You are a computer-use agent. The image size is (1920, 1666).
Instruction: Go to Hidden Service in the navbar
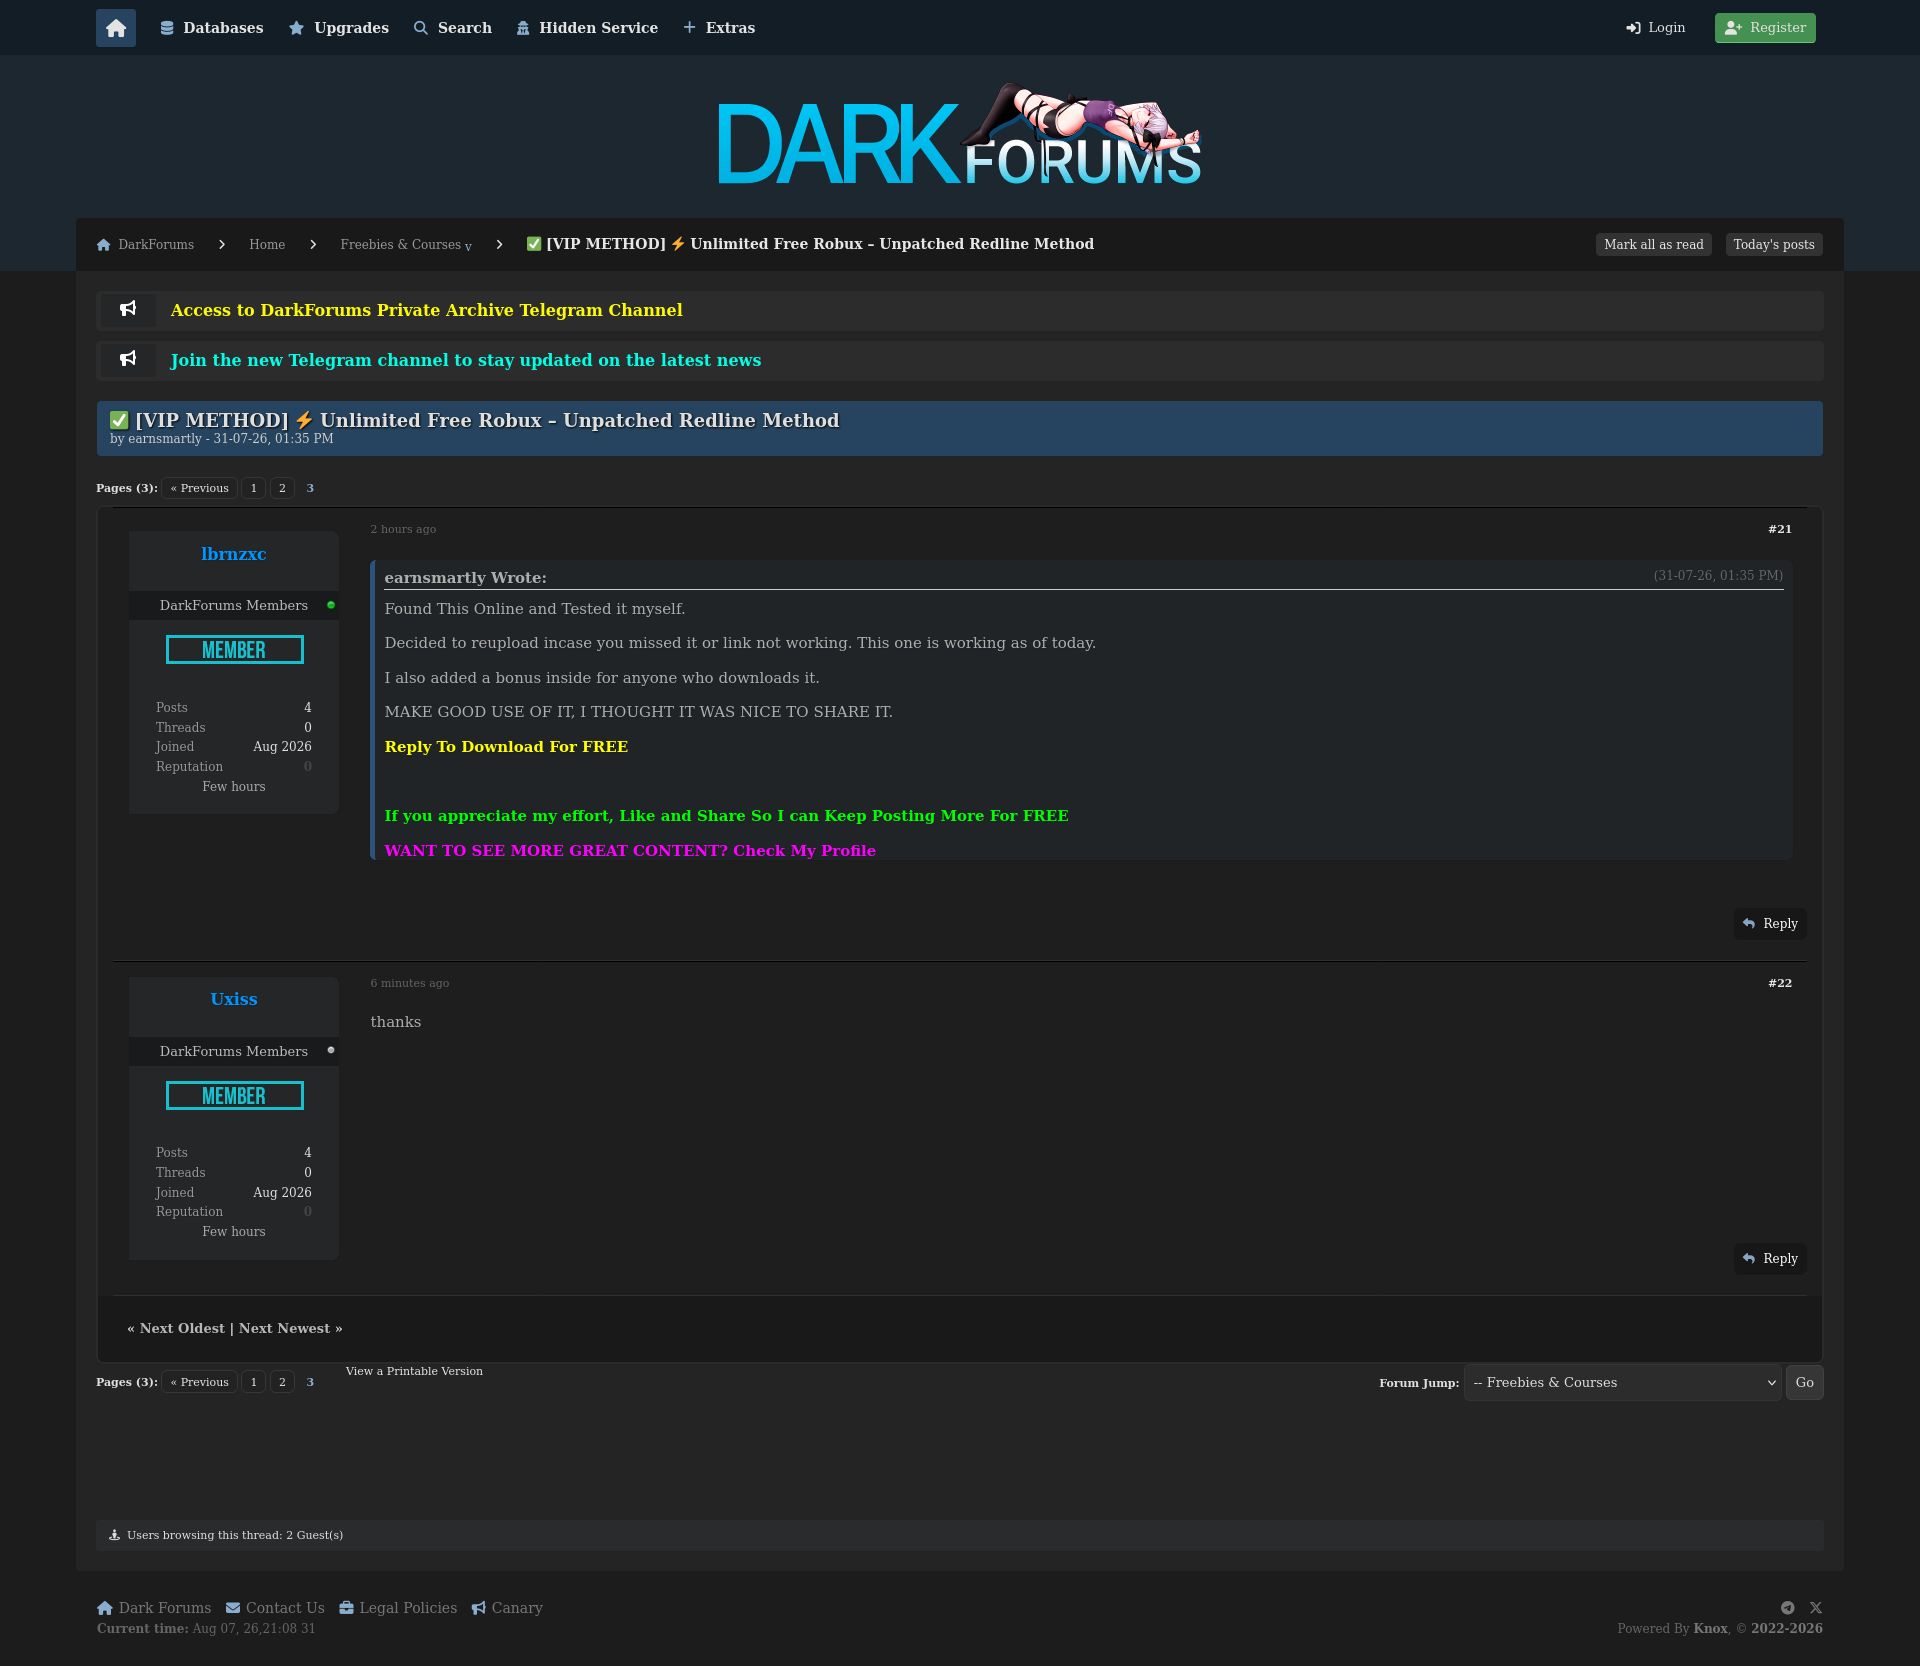pos(587,28)
